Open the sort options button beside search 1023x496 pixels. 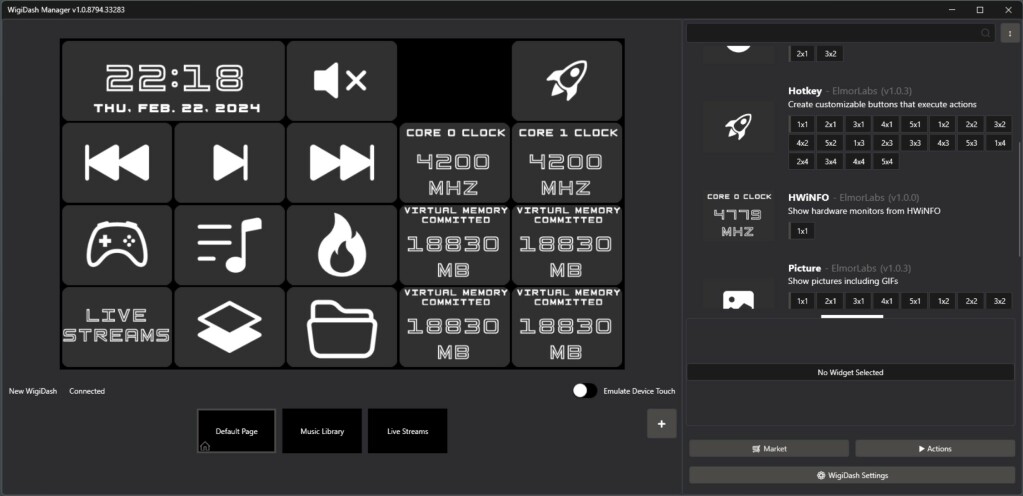[x=1008, y=33]
